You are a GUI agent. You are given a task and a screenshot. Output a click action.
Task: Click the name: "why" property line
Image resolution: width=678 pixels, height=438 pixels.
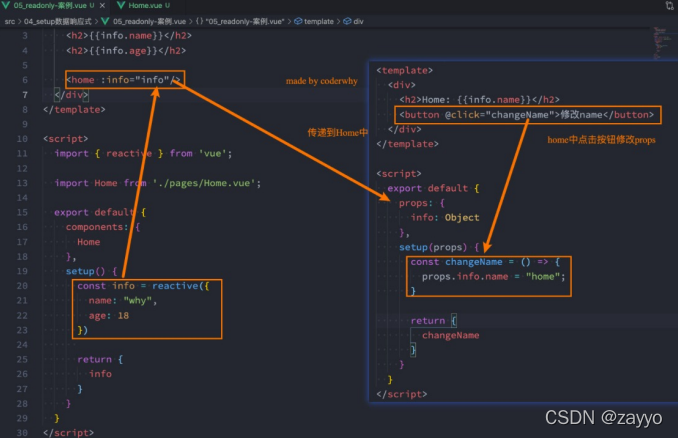[123, 301]
